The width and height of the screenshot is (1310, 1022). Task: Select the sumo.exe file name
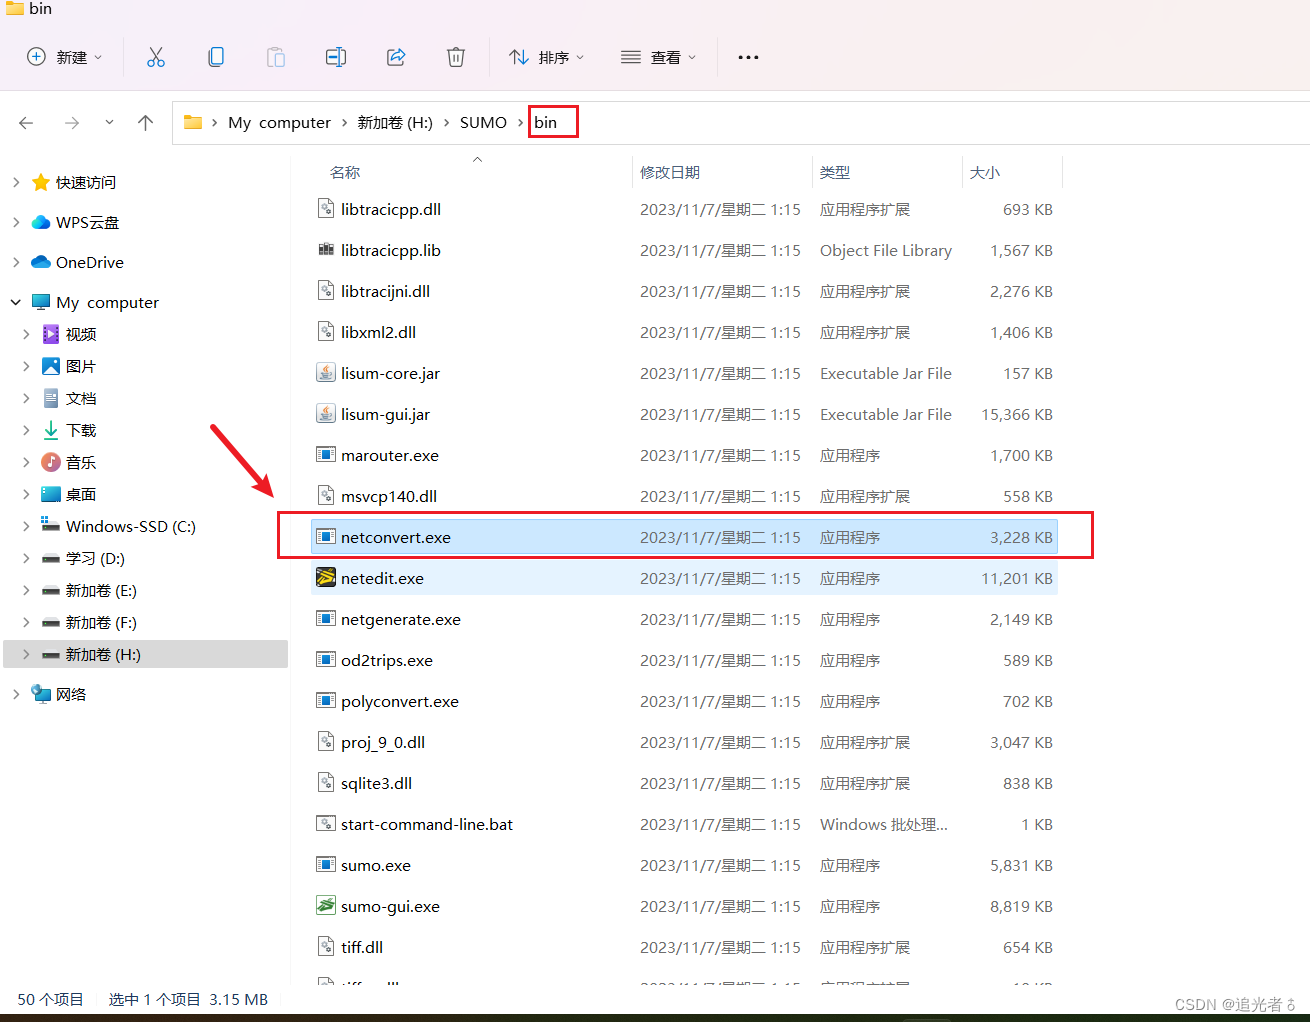click(376, 866)
